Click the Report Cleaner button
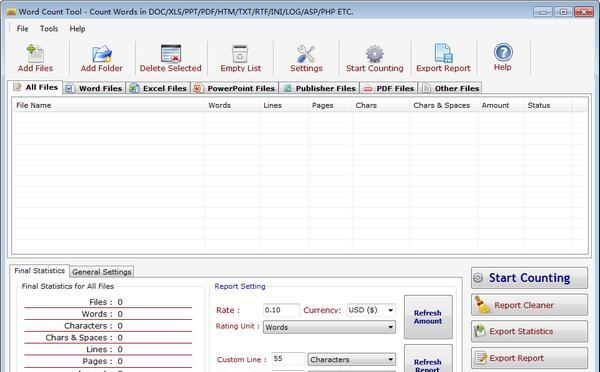Viewport: 600px width, 372px height. point(529,305)
